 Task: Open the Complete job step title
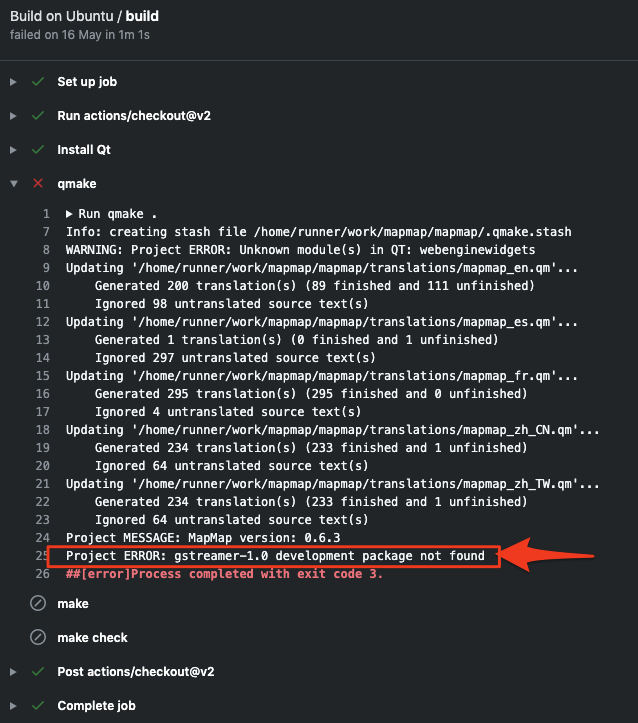pyautogui.click(x=96, y=706)
